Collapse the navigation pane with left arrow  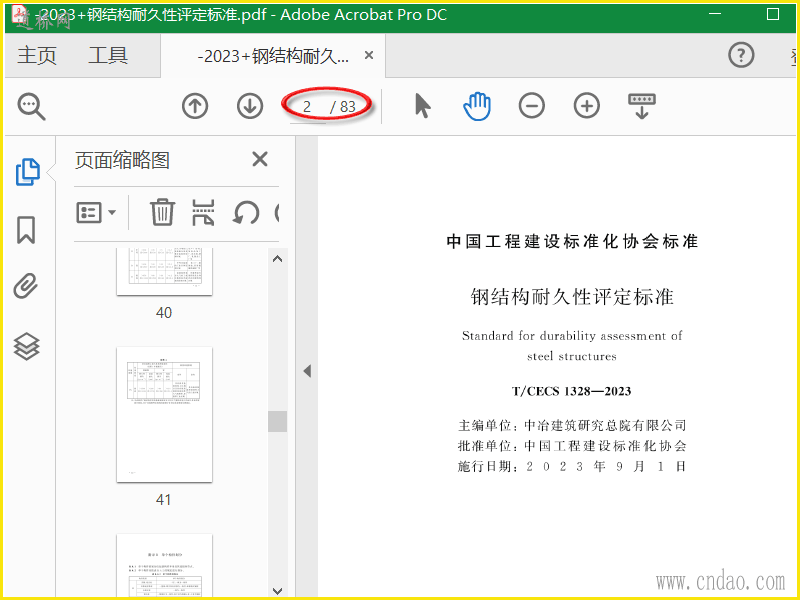coord(307,371)
